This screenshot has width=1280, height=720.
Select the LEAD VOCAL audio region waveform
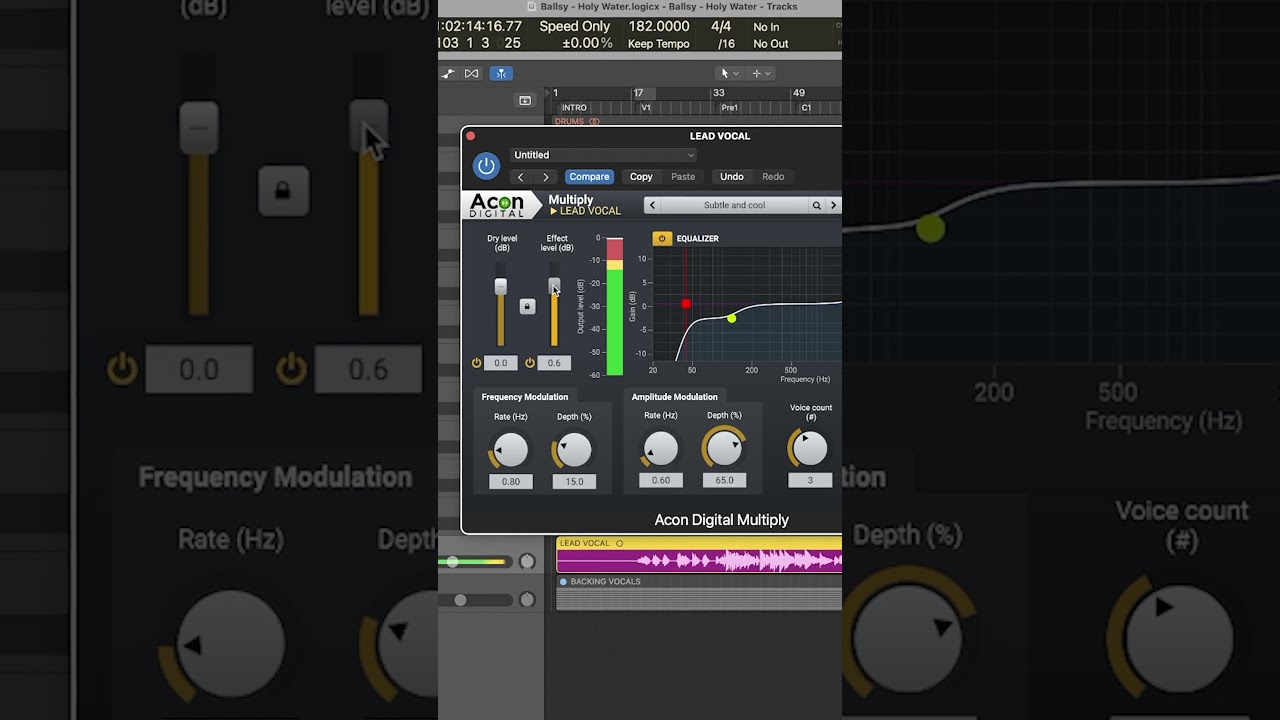point(700,561)
